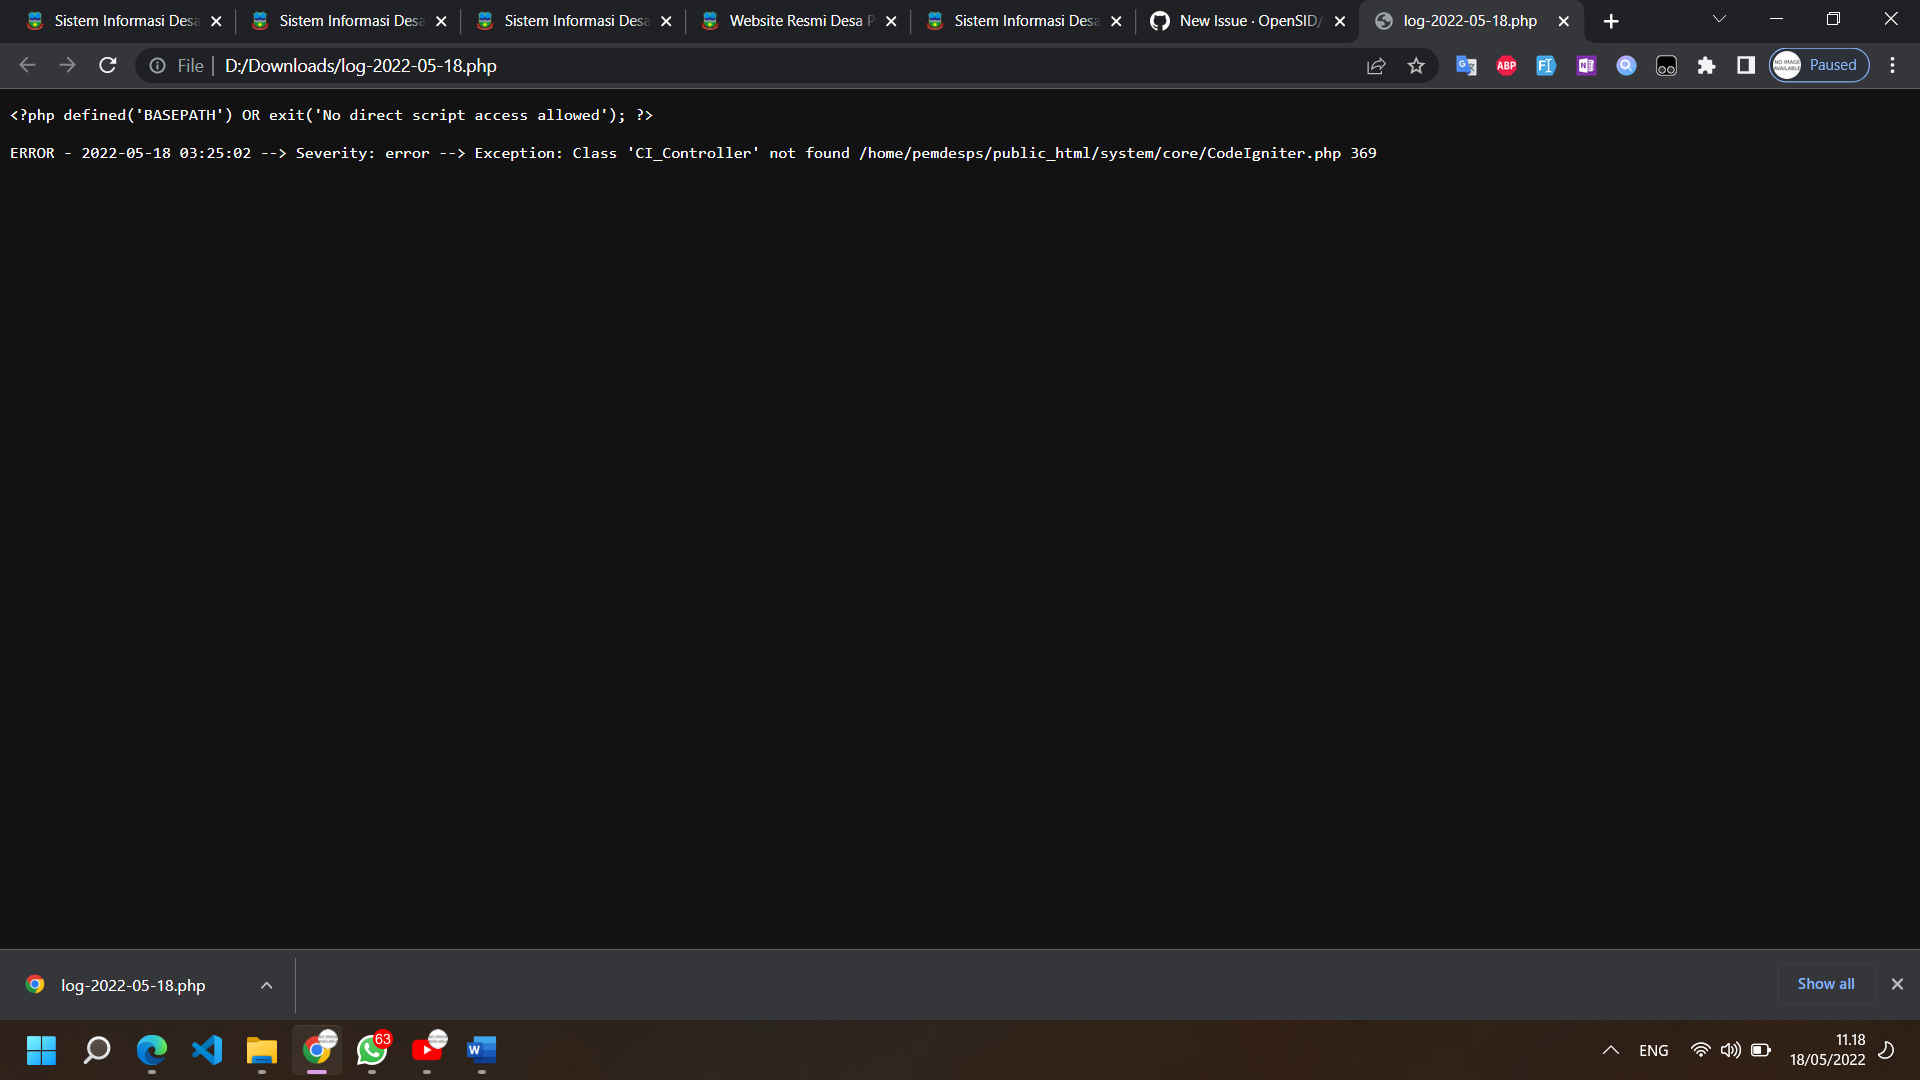
Task: Open the dark reader extension icon
Action: pos(1666,65)
